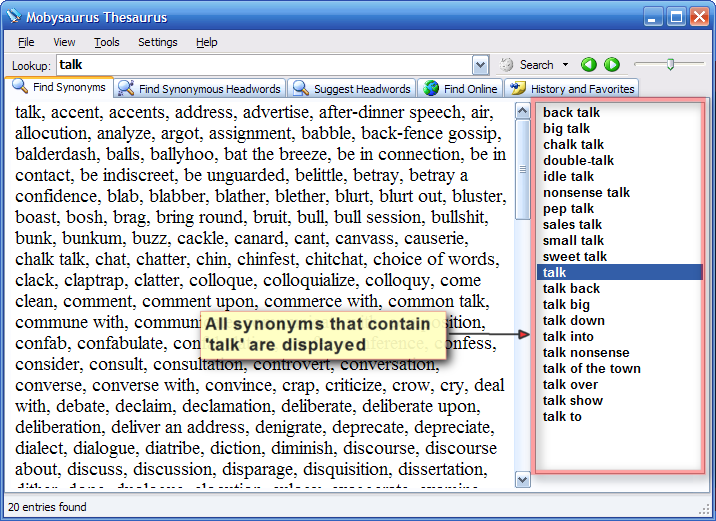Click the Mobysaurus quill title bar icon

point(14,16)
